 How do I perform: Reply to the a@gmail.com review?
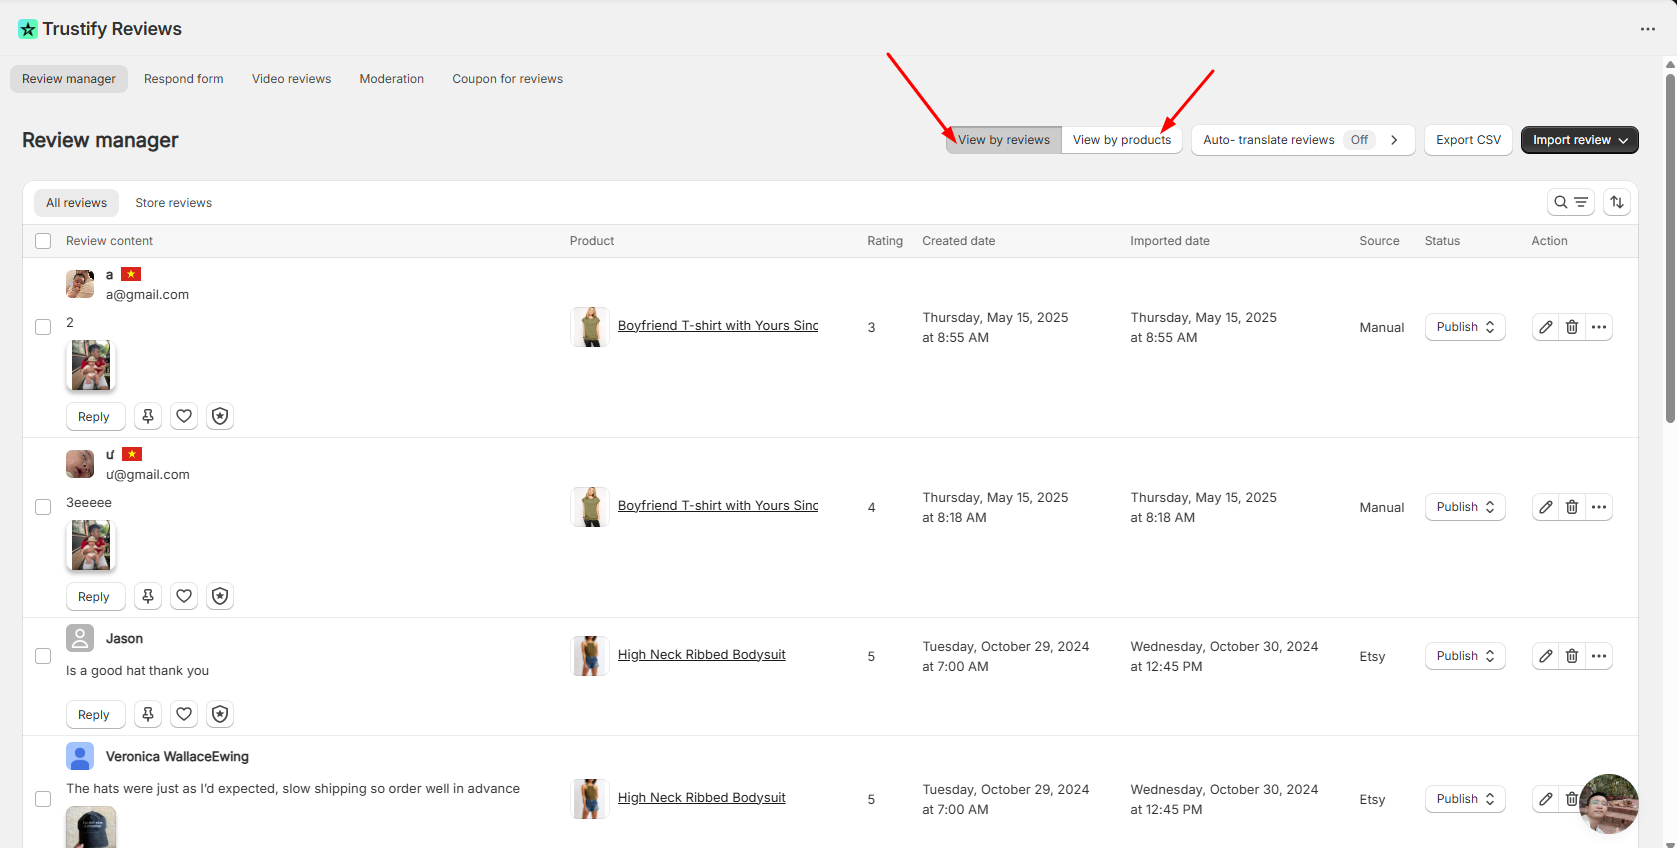pos(95,416)
